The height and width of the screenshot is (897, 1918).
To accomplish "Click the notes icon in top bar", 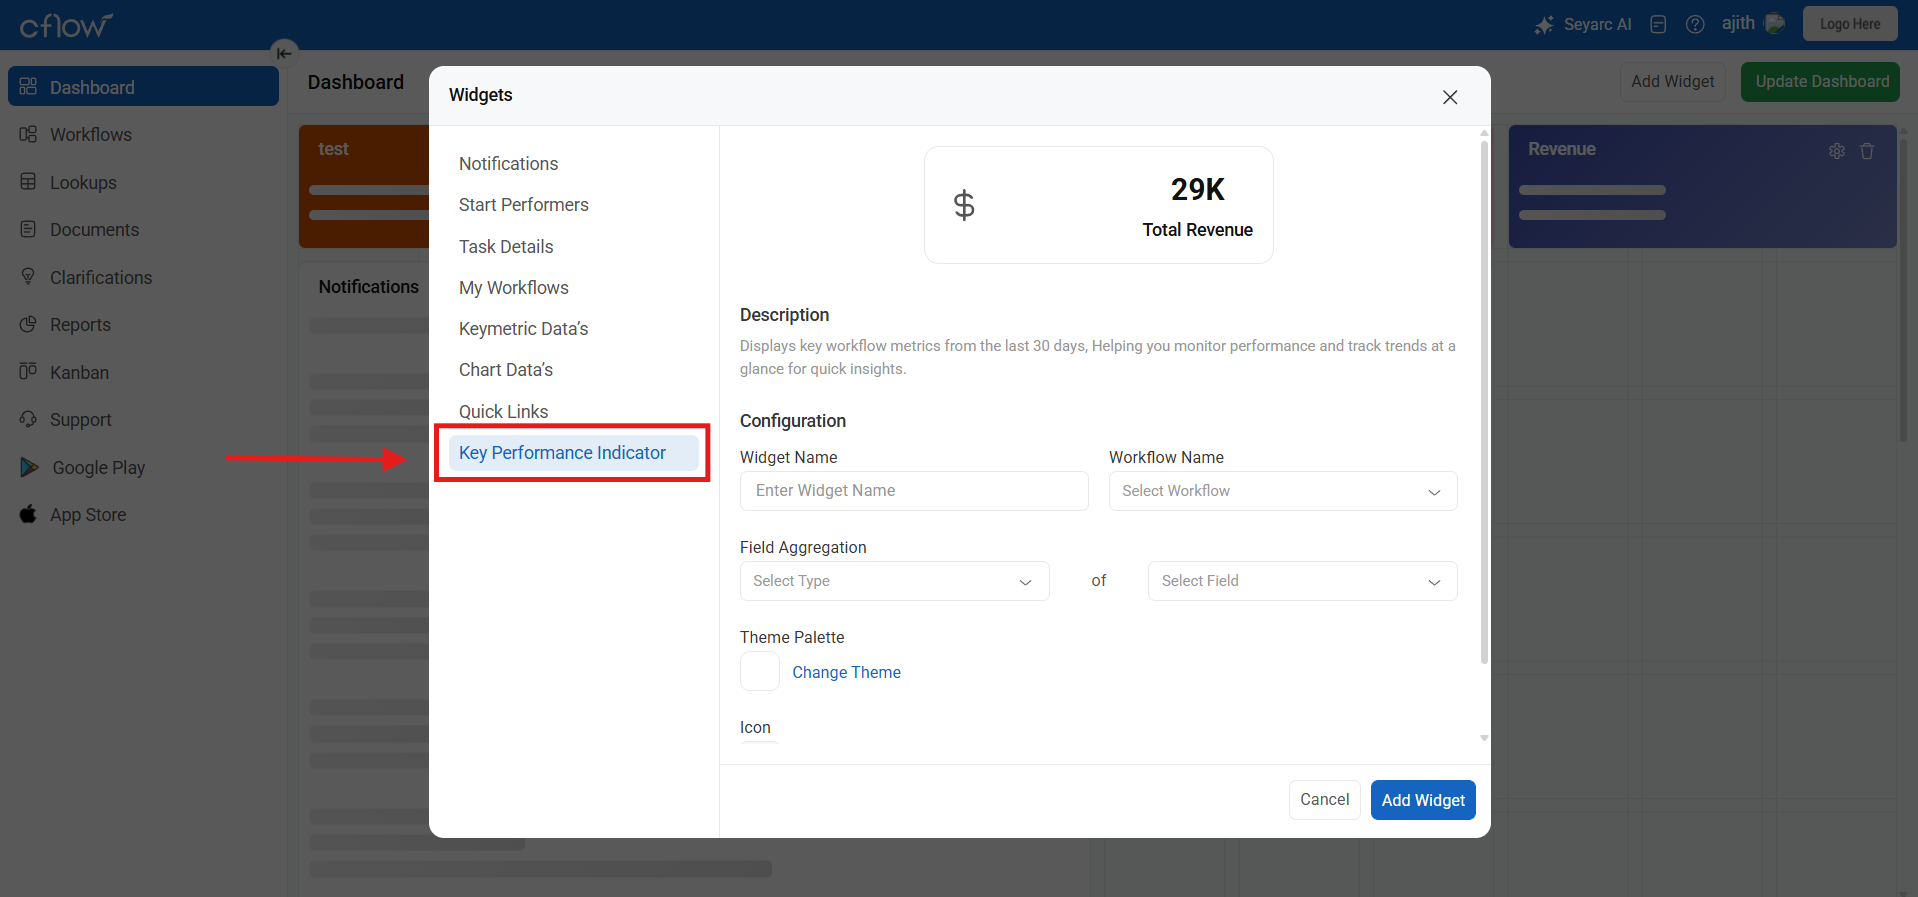I will pyautogui.click(x=1658, y=25).
